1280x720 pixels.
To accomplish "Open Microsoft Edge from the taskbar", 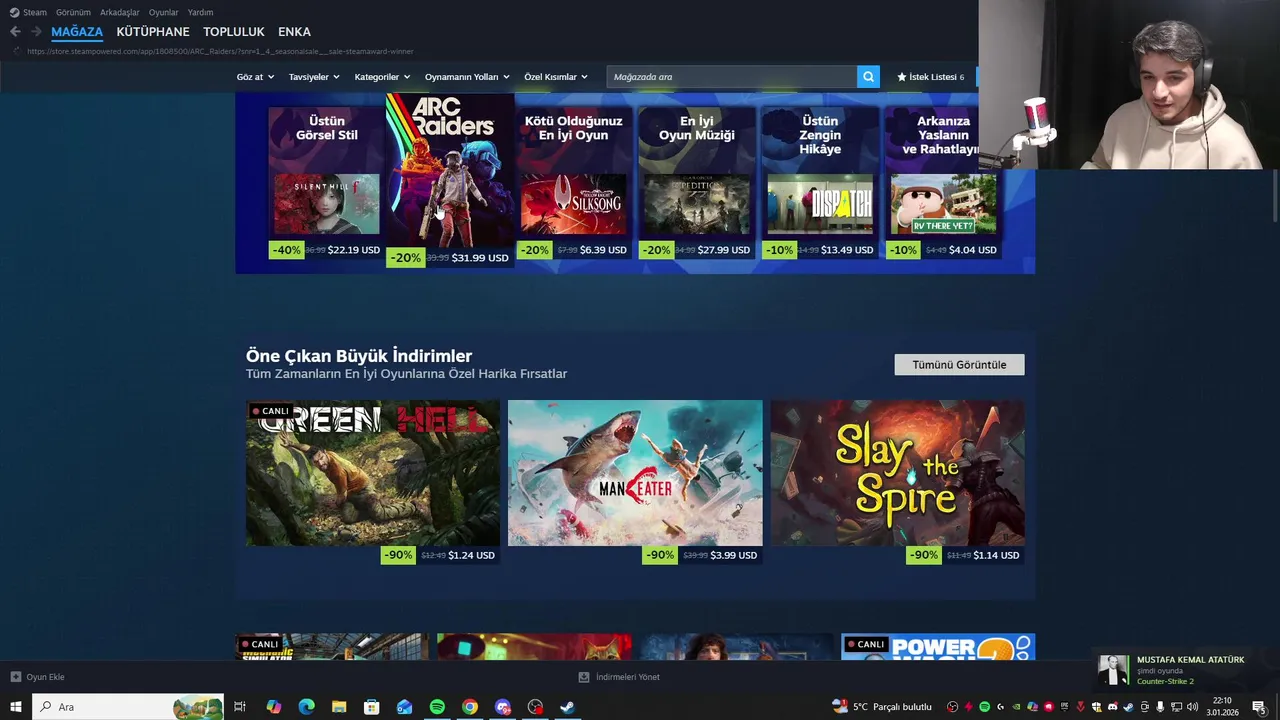I will click(306, 707).
